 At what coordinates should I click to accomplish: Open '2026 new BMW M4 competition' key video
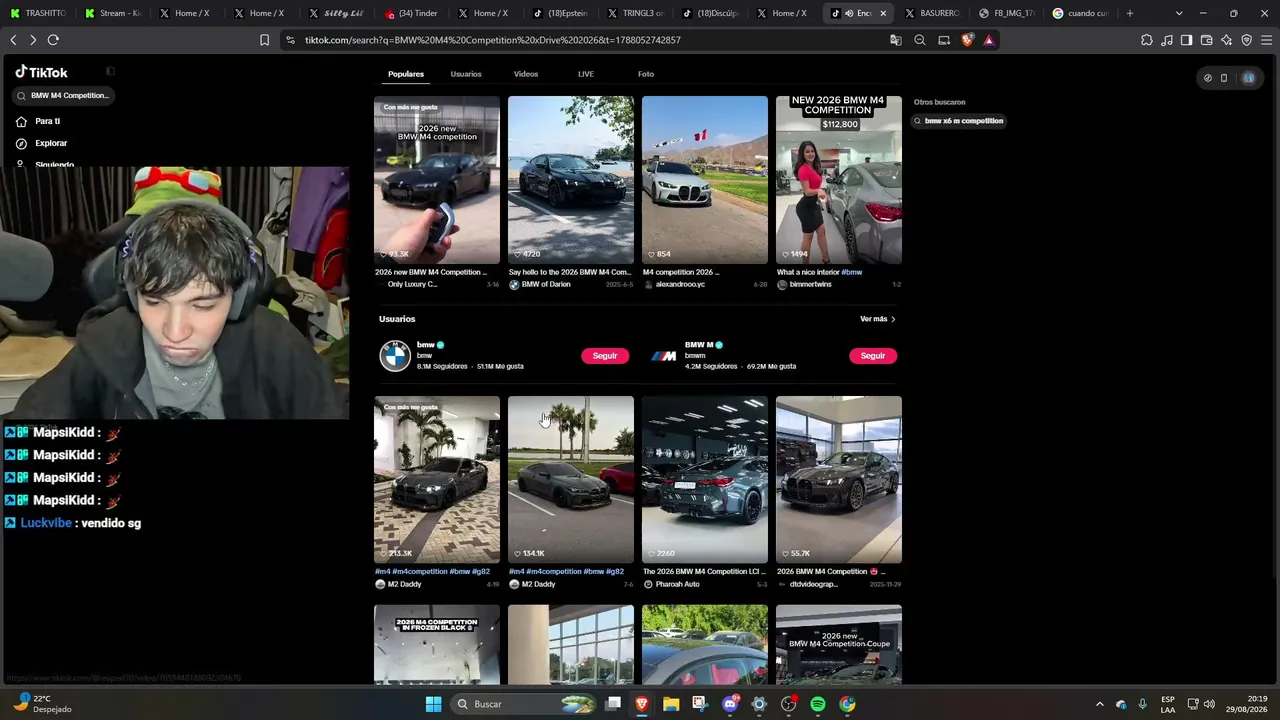437,180
